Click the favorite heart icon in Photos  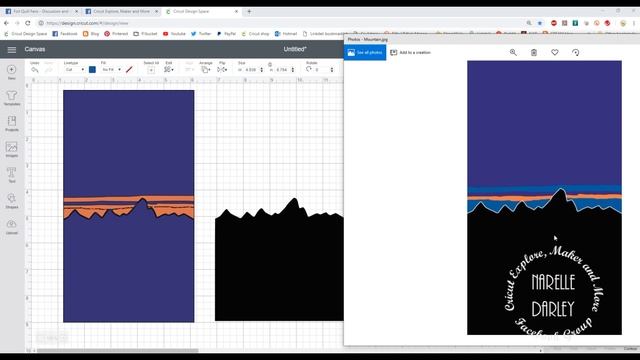coord(555,52)
